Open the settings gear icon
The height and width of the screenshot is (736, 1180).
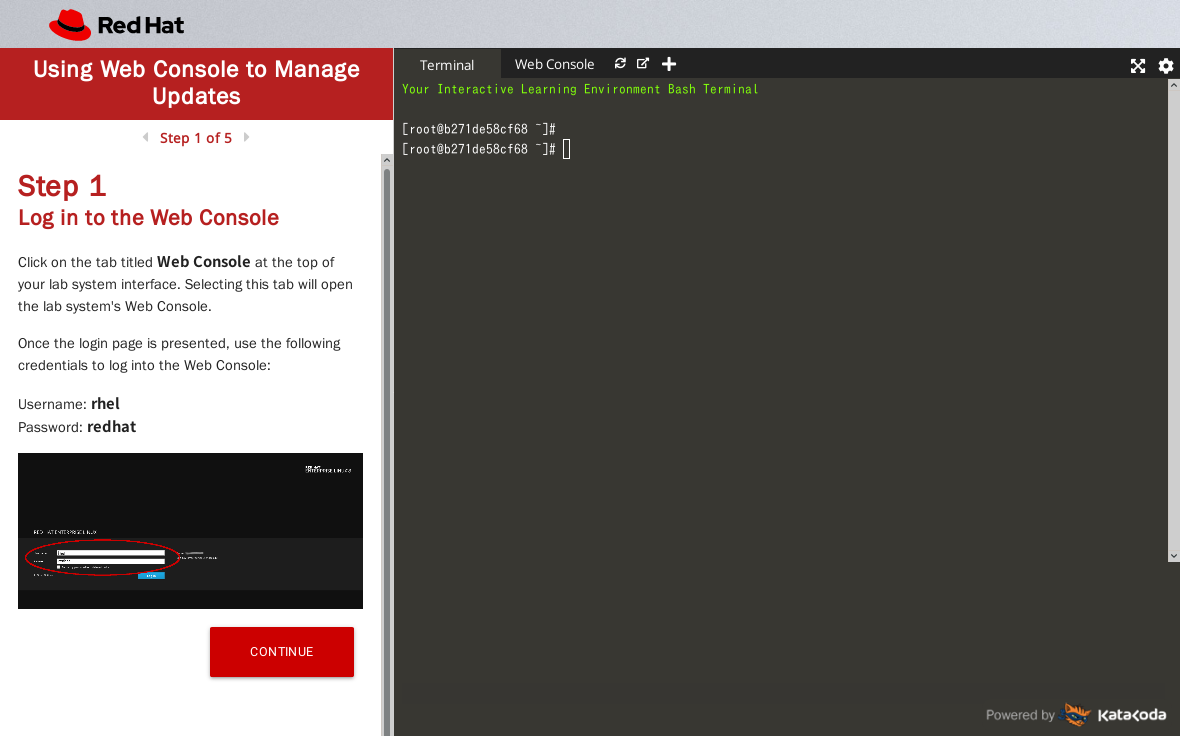[1166, 66]
